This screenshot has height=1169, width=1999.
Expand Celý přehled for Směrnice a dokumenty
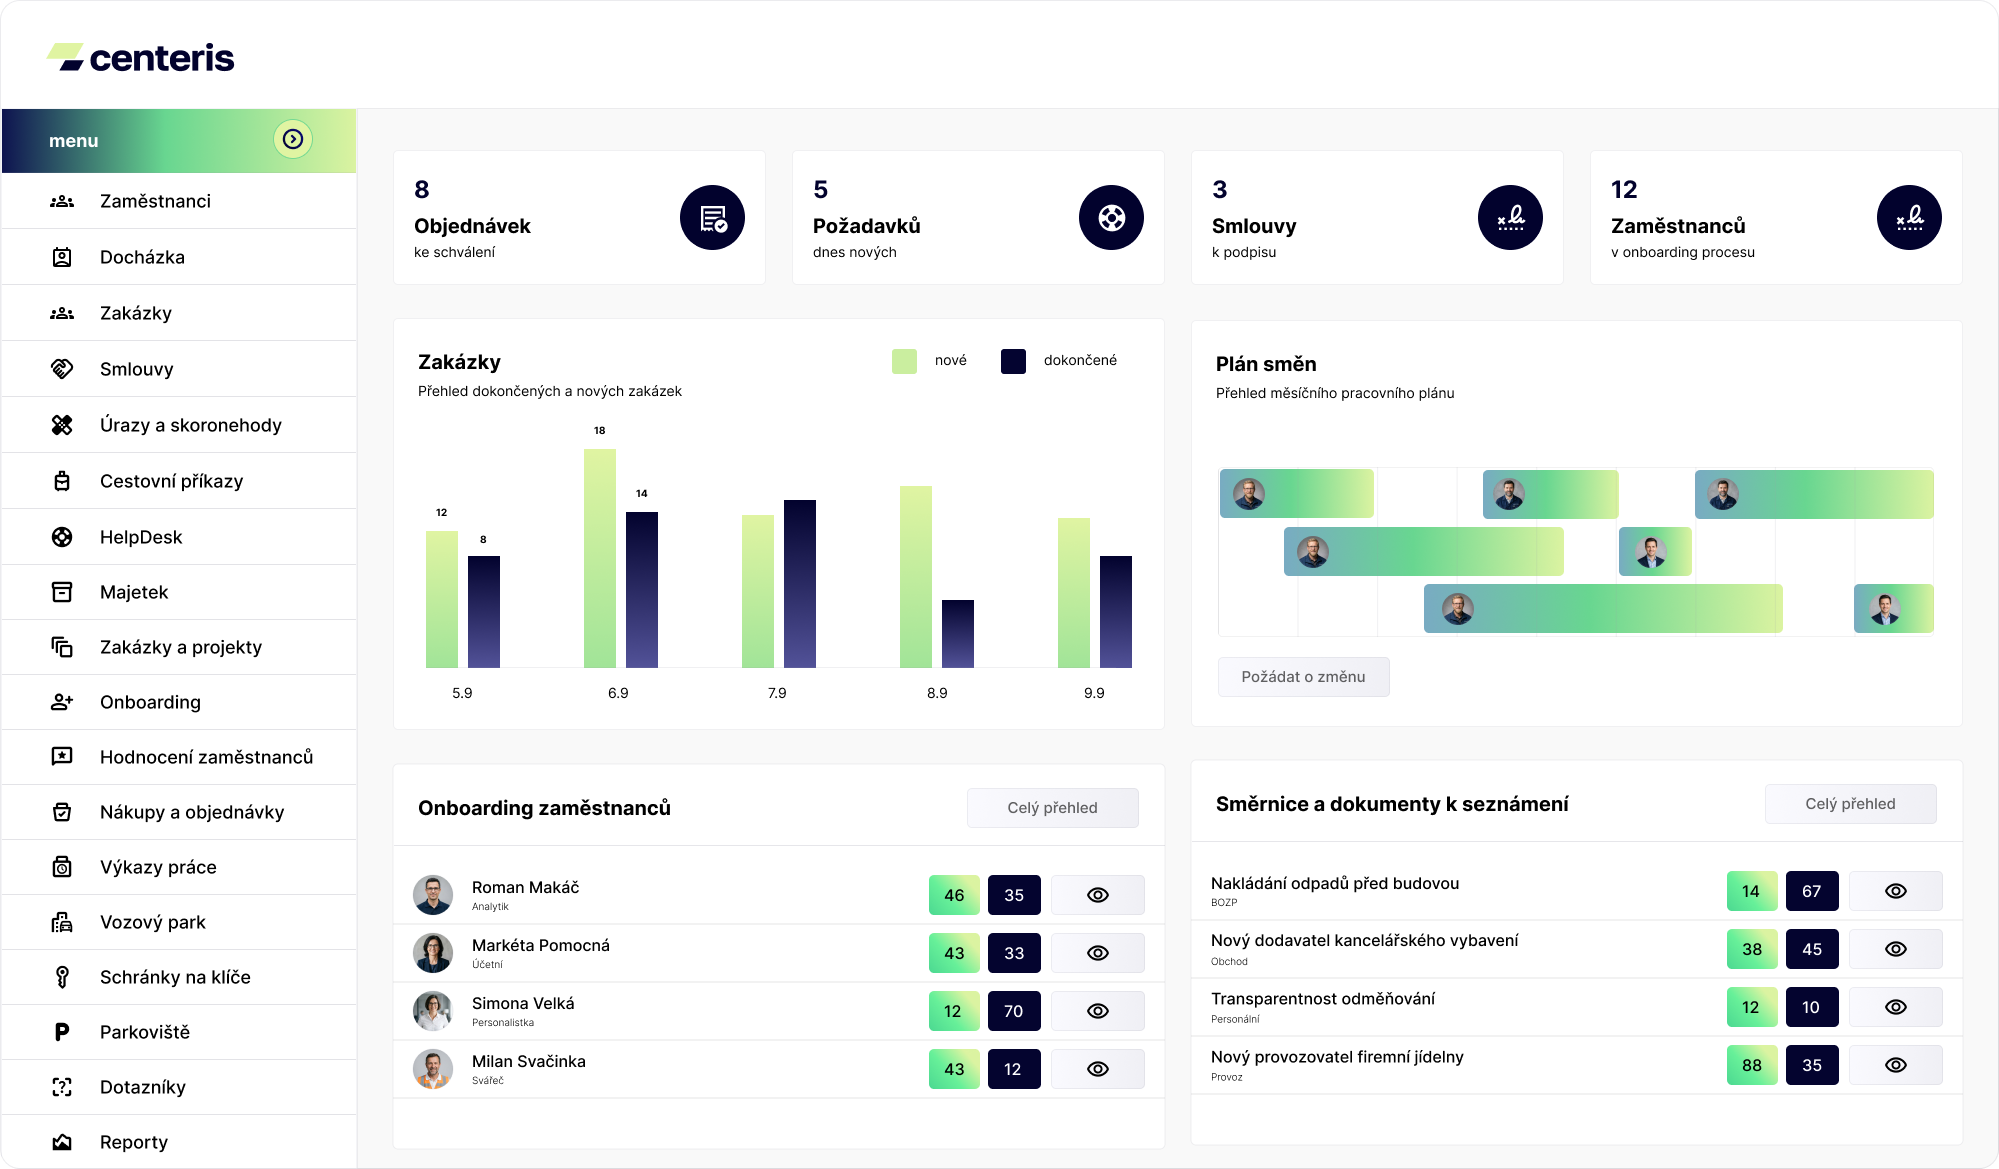tap(1850, 804)
